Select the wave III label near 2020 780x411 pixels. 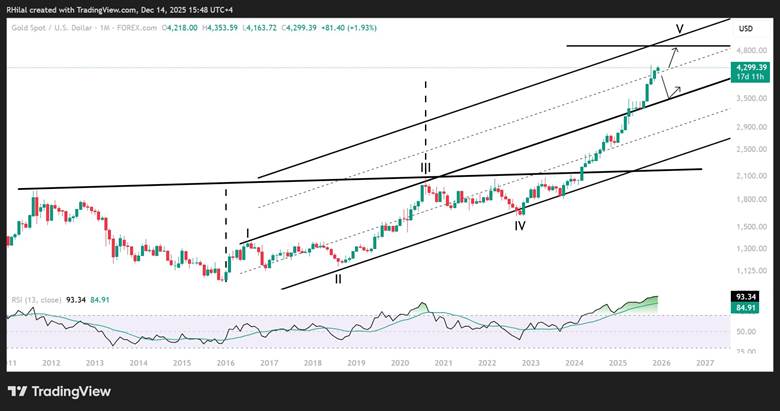[x=426, y=168]
